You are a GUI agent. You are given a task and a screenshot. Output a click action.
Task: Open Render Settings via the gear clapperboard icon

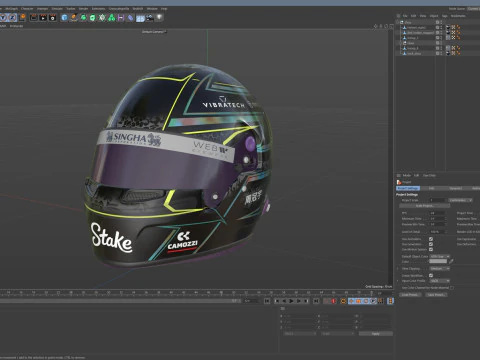(x=53, y=18)
